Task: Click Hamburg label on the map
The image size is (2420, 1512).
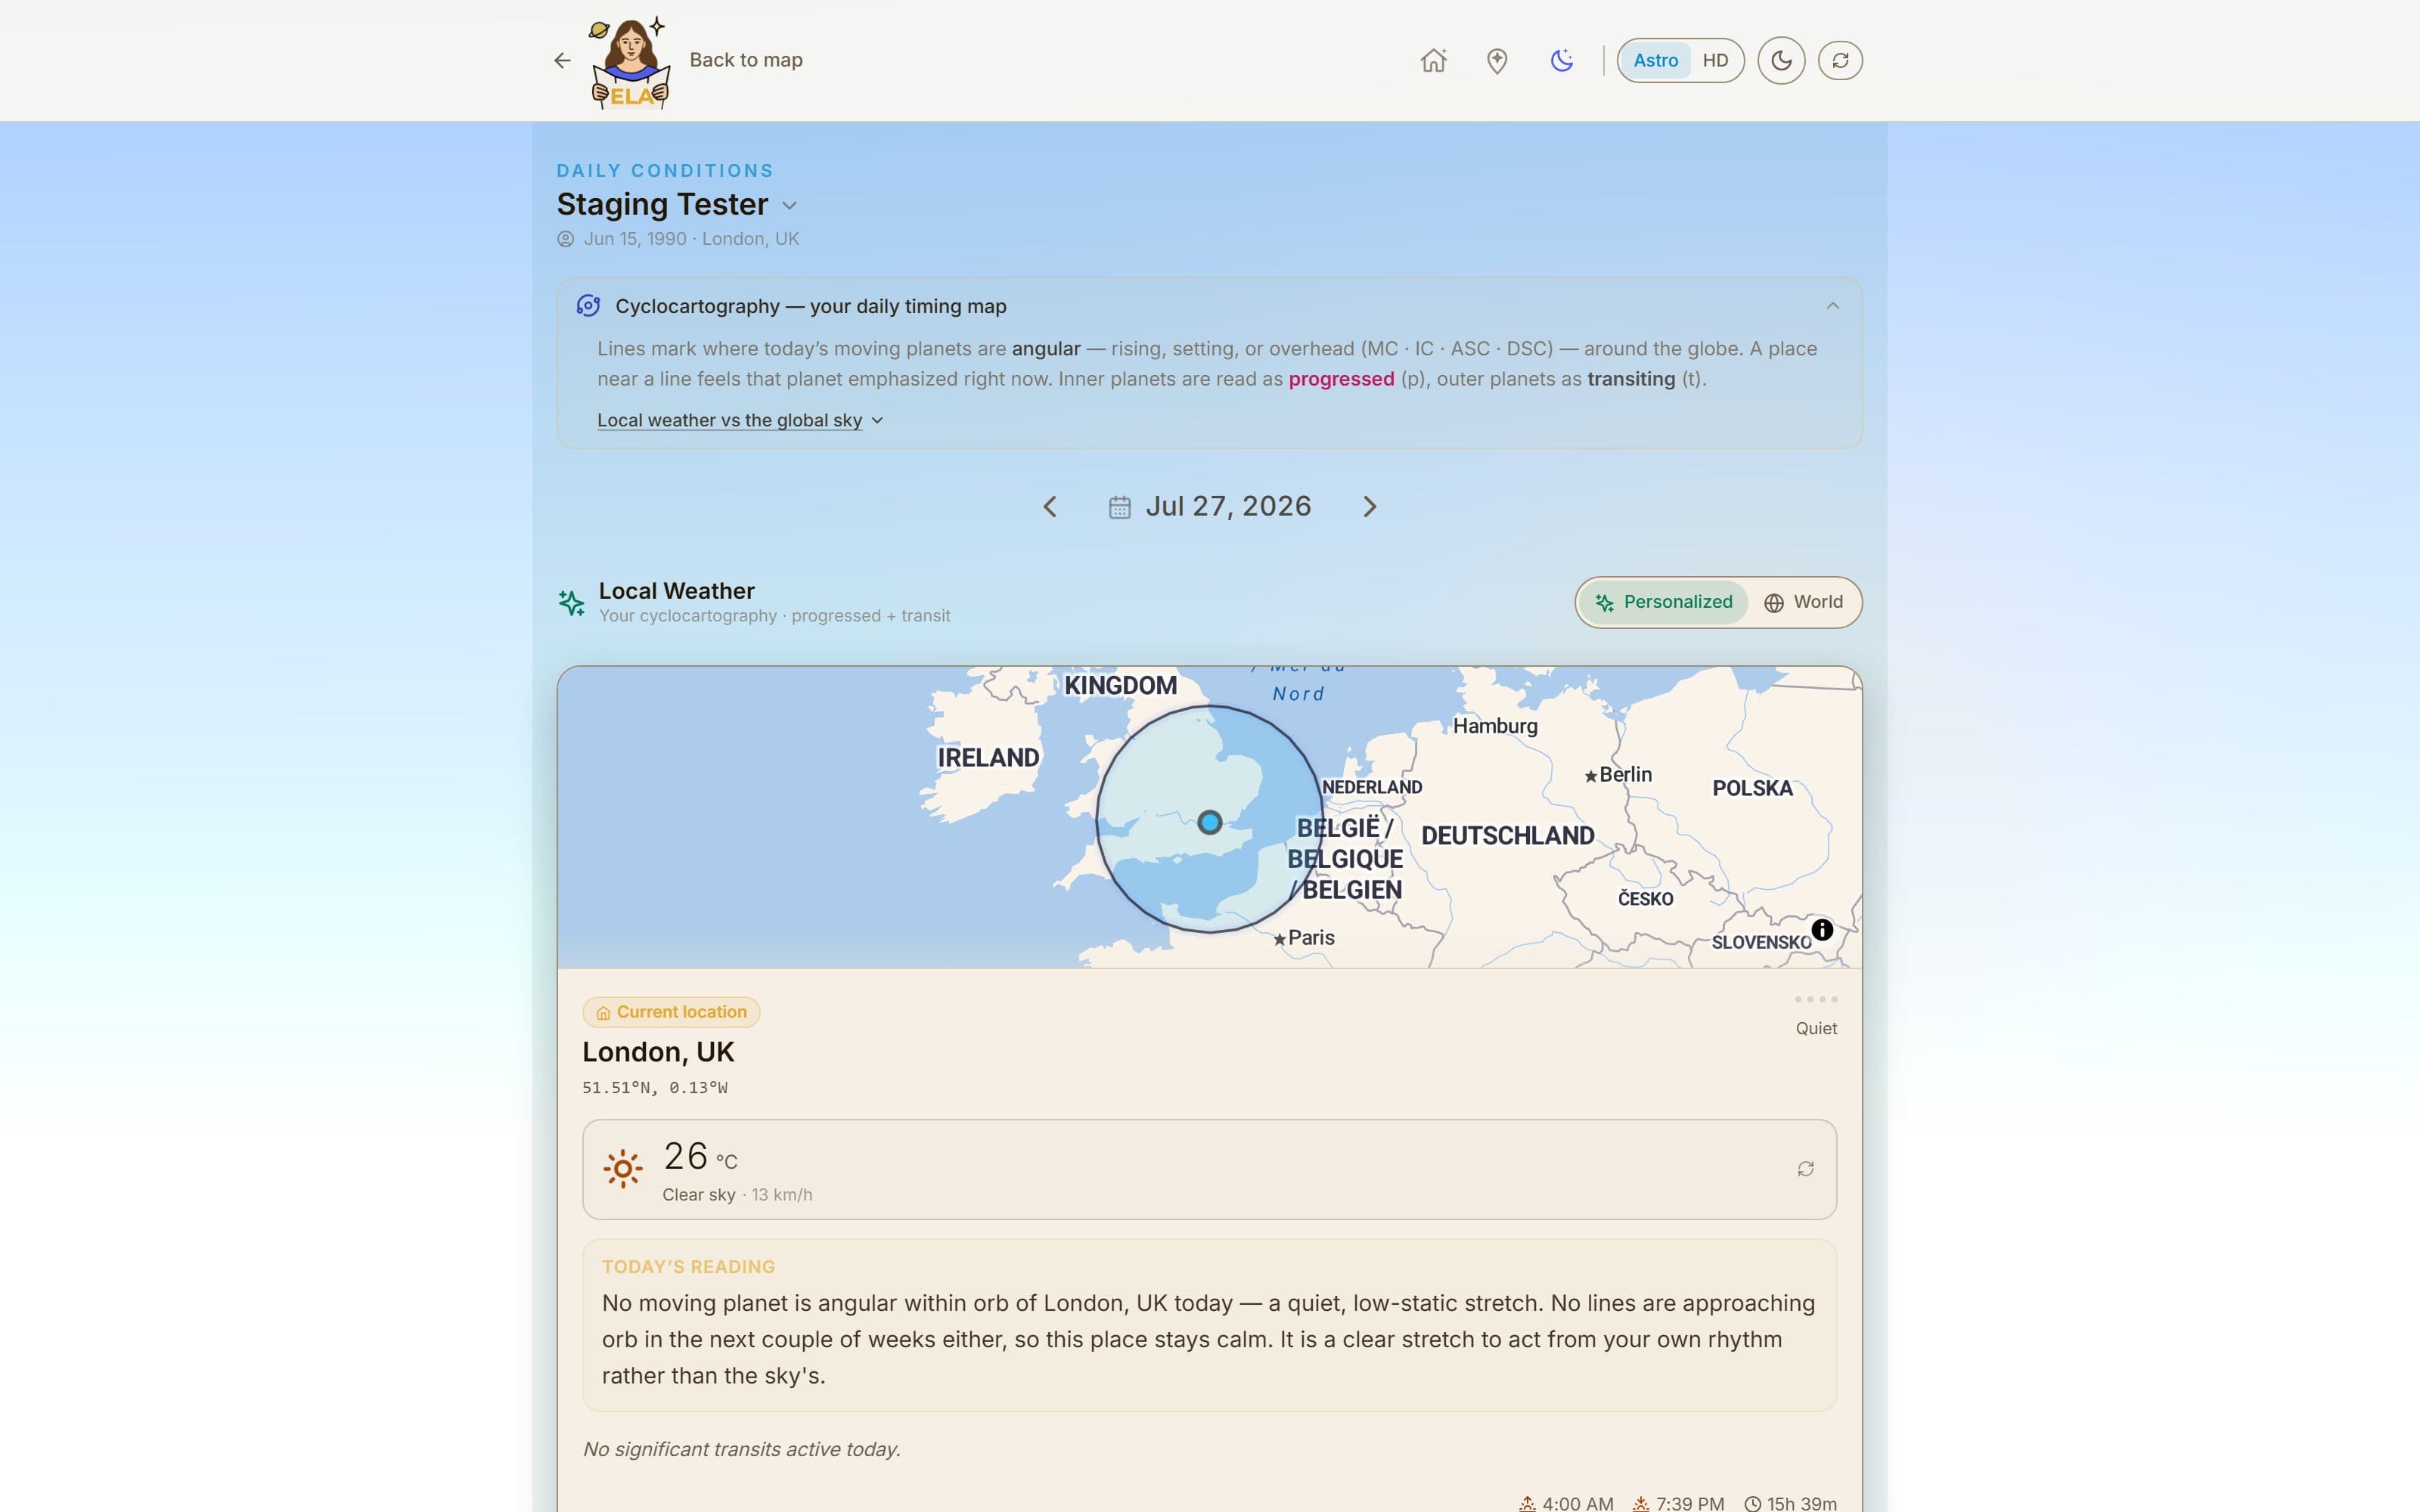Action: click(1495, 726)
